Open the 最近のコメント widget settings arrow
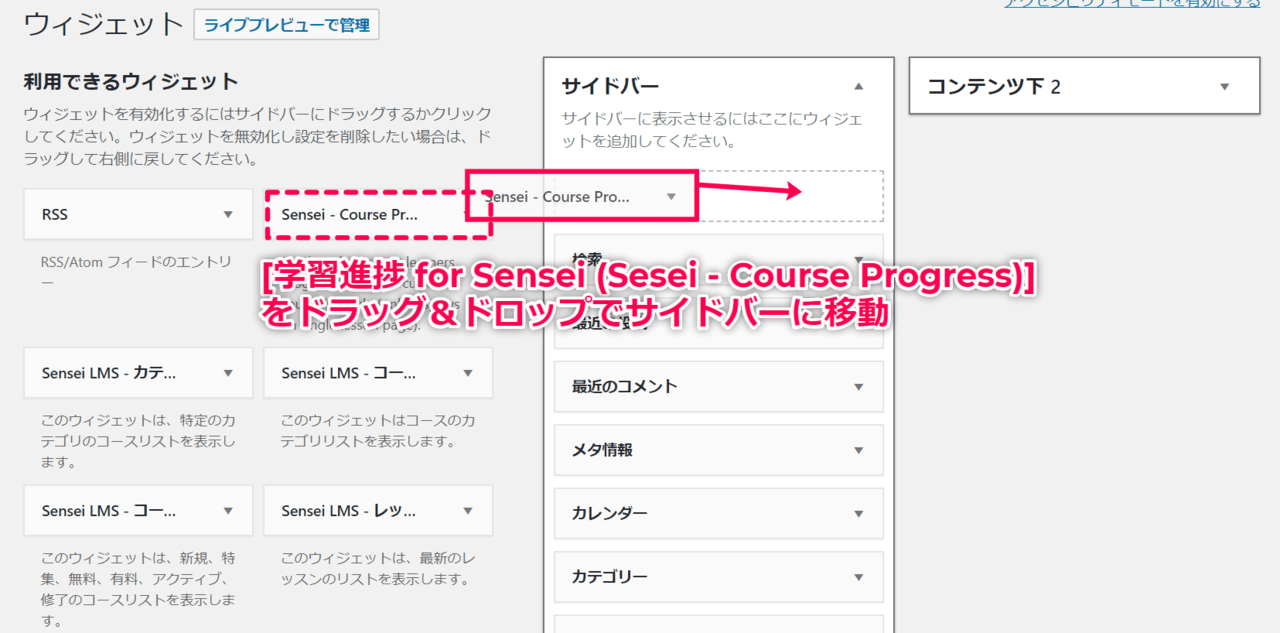1280x633 pixels. click(858, 387)
